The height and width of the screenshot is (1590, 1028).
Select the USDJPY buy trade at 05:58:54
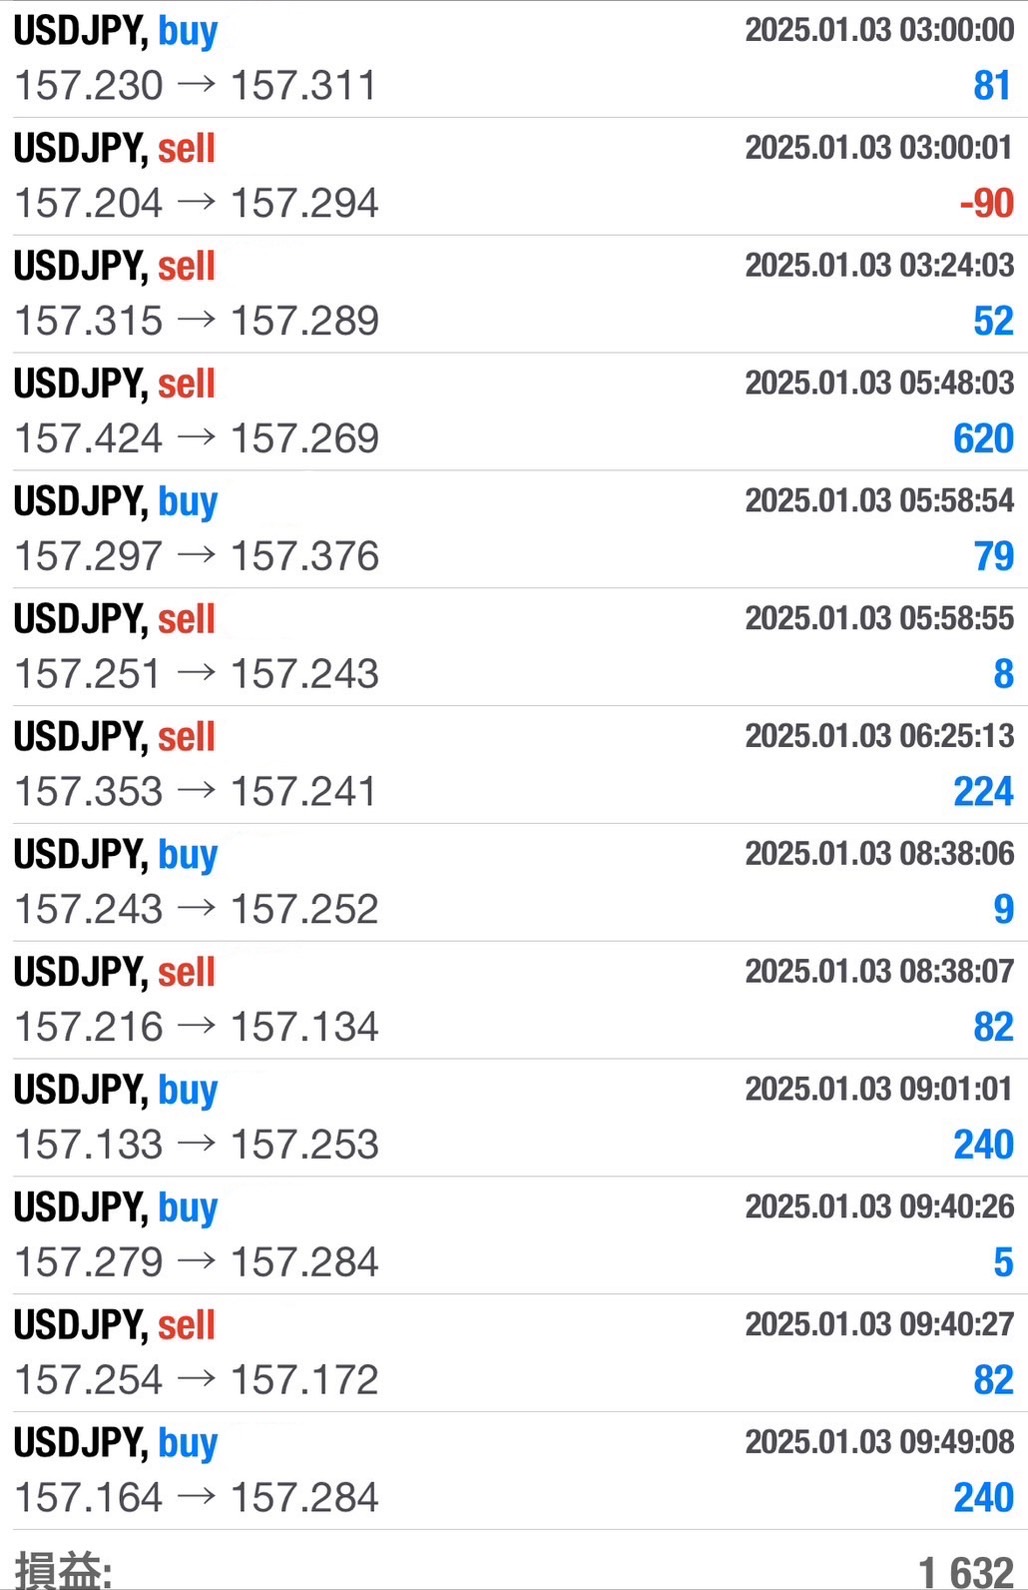click(x=514, y=529)
